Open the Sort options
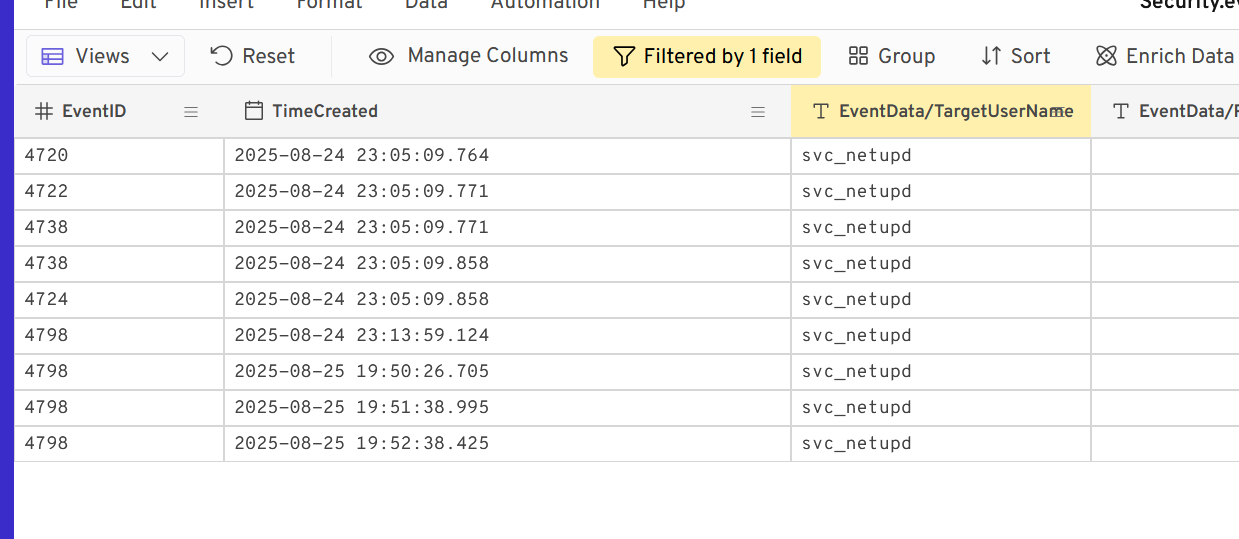This screenshot has height=539, width=1239. [x=1015, y=56]
